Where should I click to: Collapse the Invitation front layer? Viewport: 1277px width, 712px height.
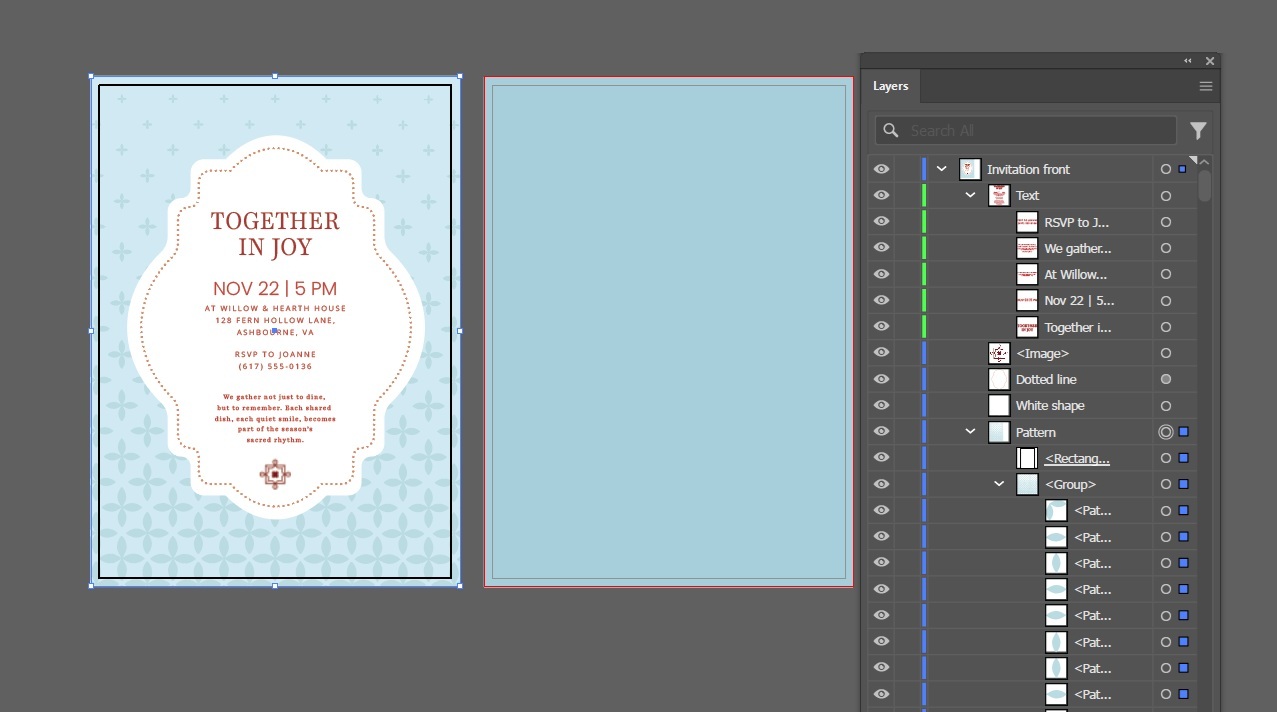(940, 169)
